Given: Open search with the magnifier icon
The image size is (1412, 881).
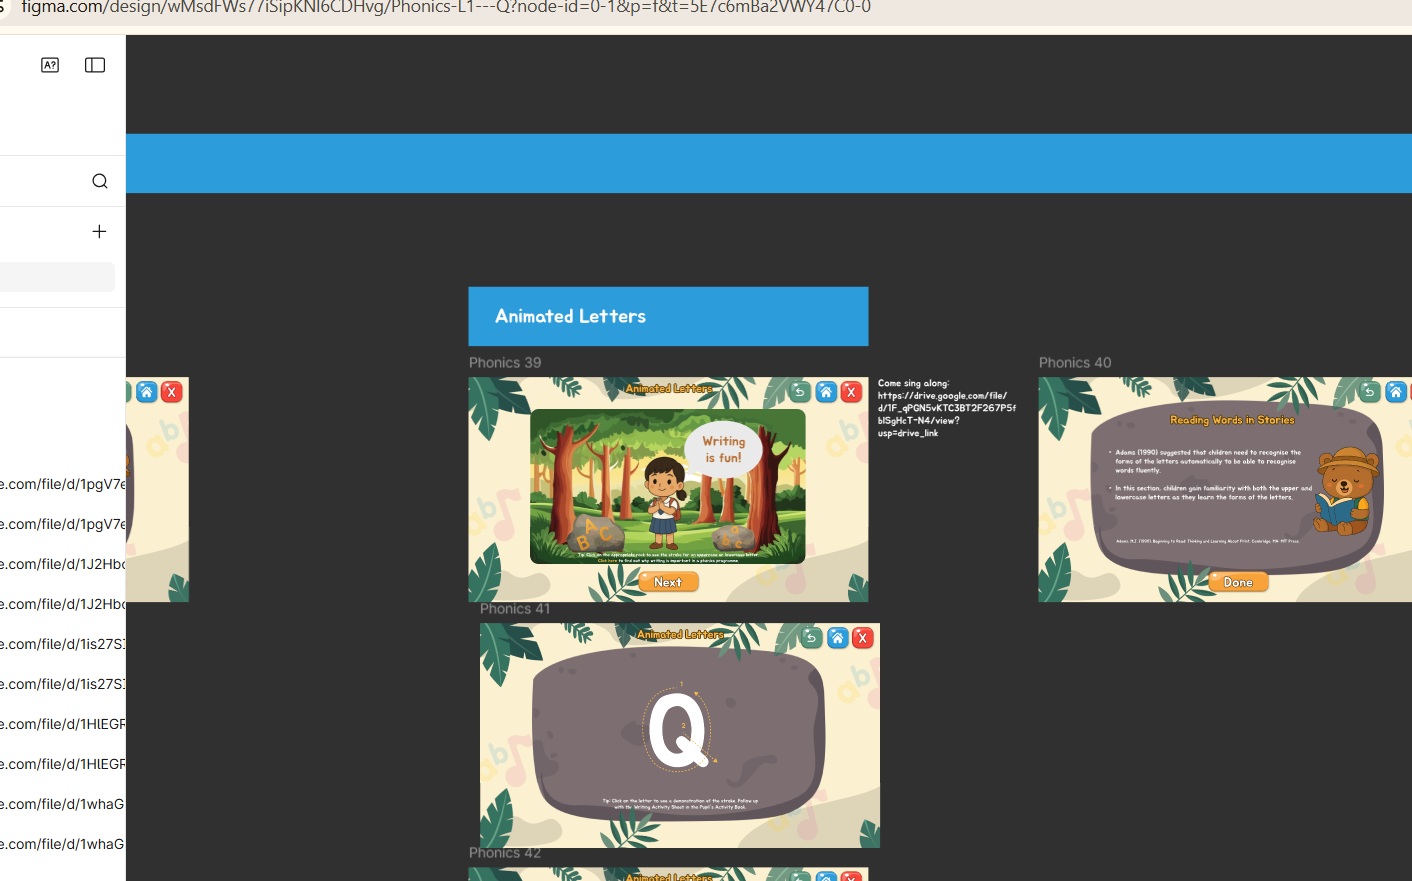Looking at the screenshot, I should 99,181.
